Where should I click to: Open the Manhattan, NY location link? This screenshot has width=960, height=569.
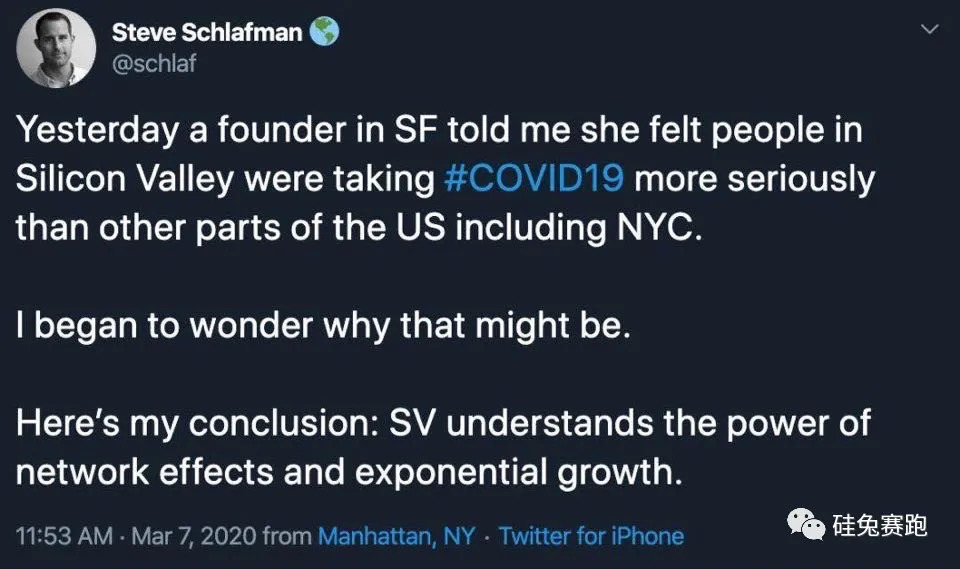point(396,536)
